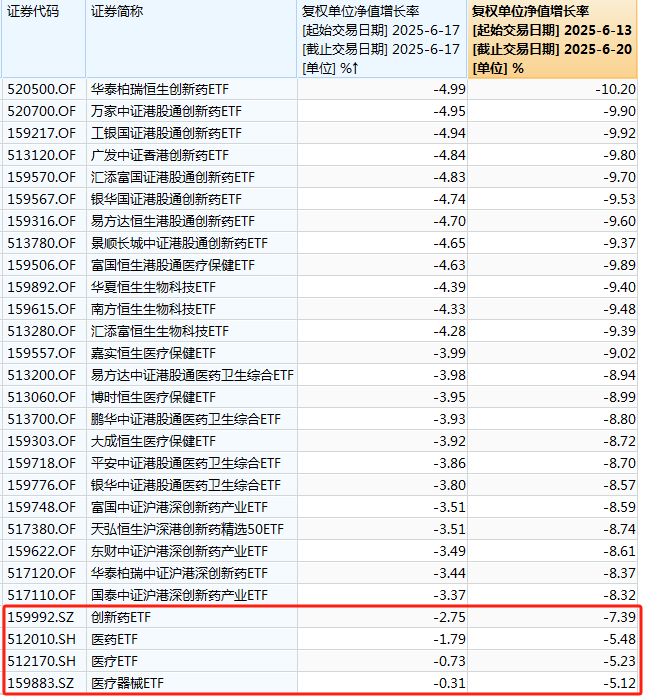
Task: Select name 银华国证港股通创新药ETF
Action: point(166,199)
